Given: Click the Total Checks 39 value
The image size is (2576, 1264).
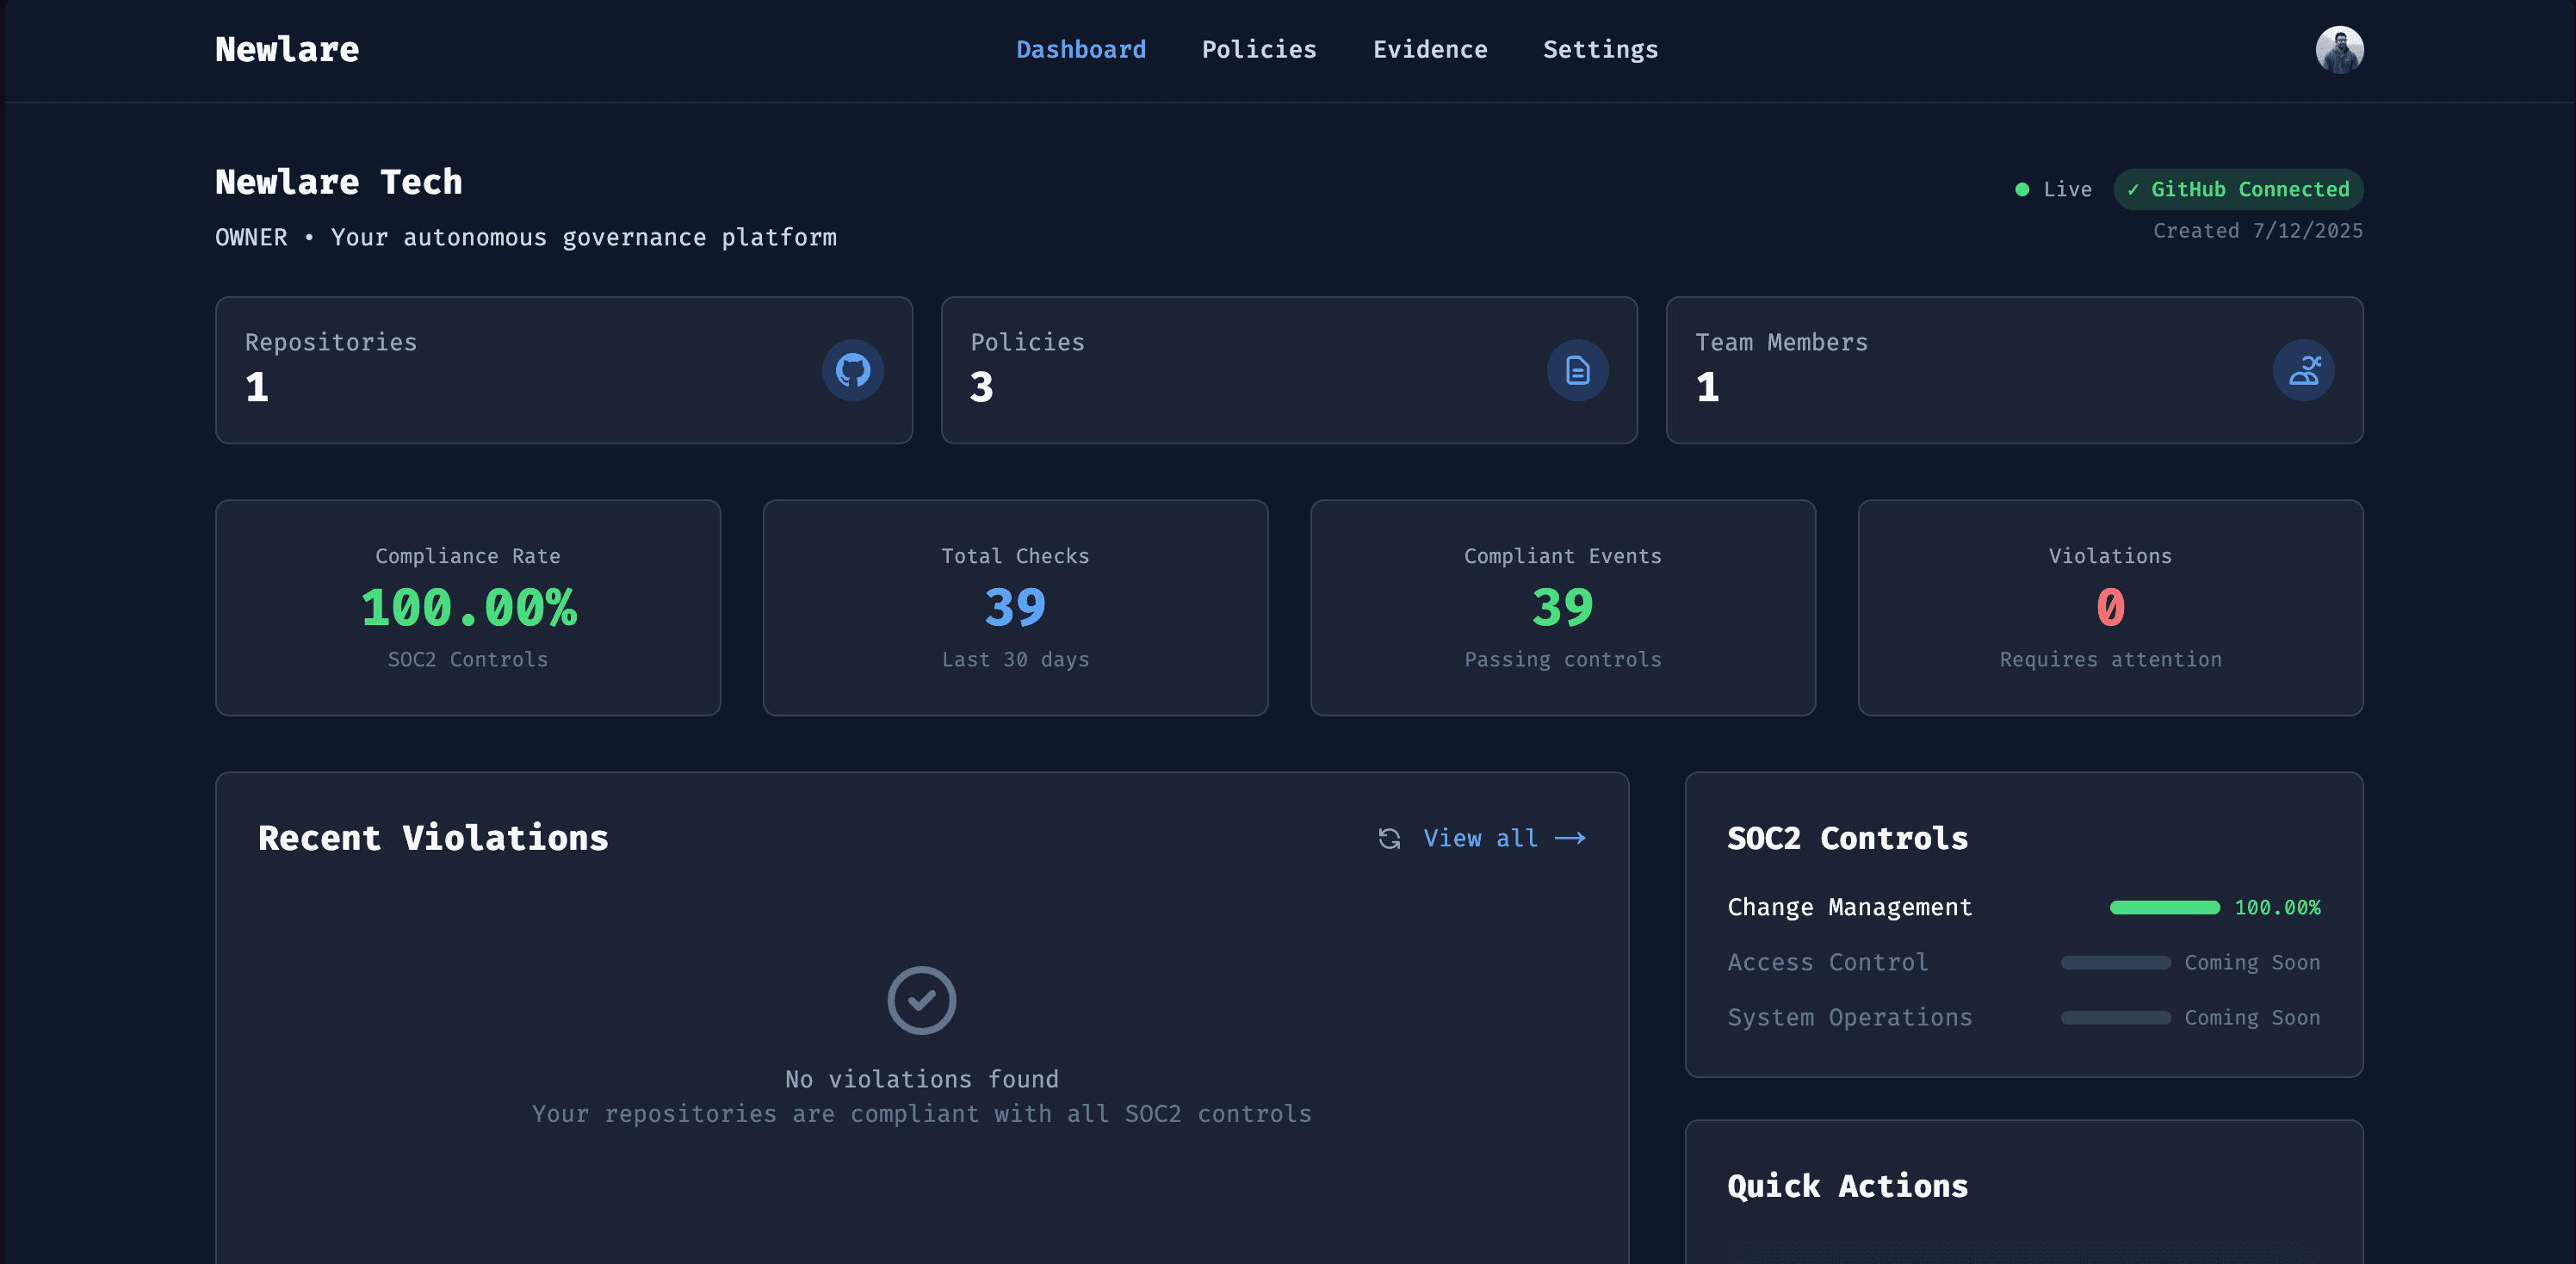Looking at the screenshot, I should [1015, 607].
